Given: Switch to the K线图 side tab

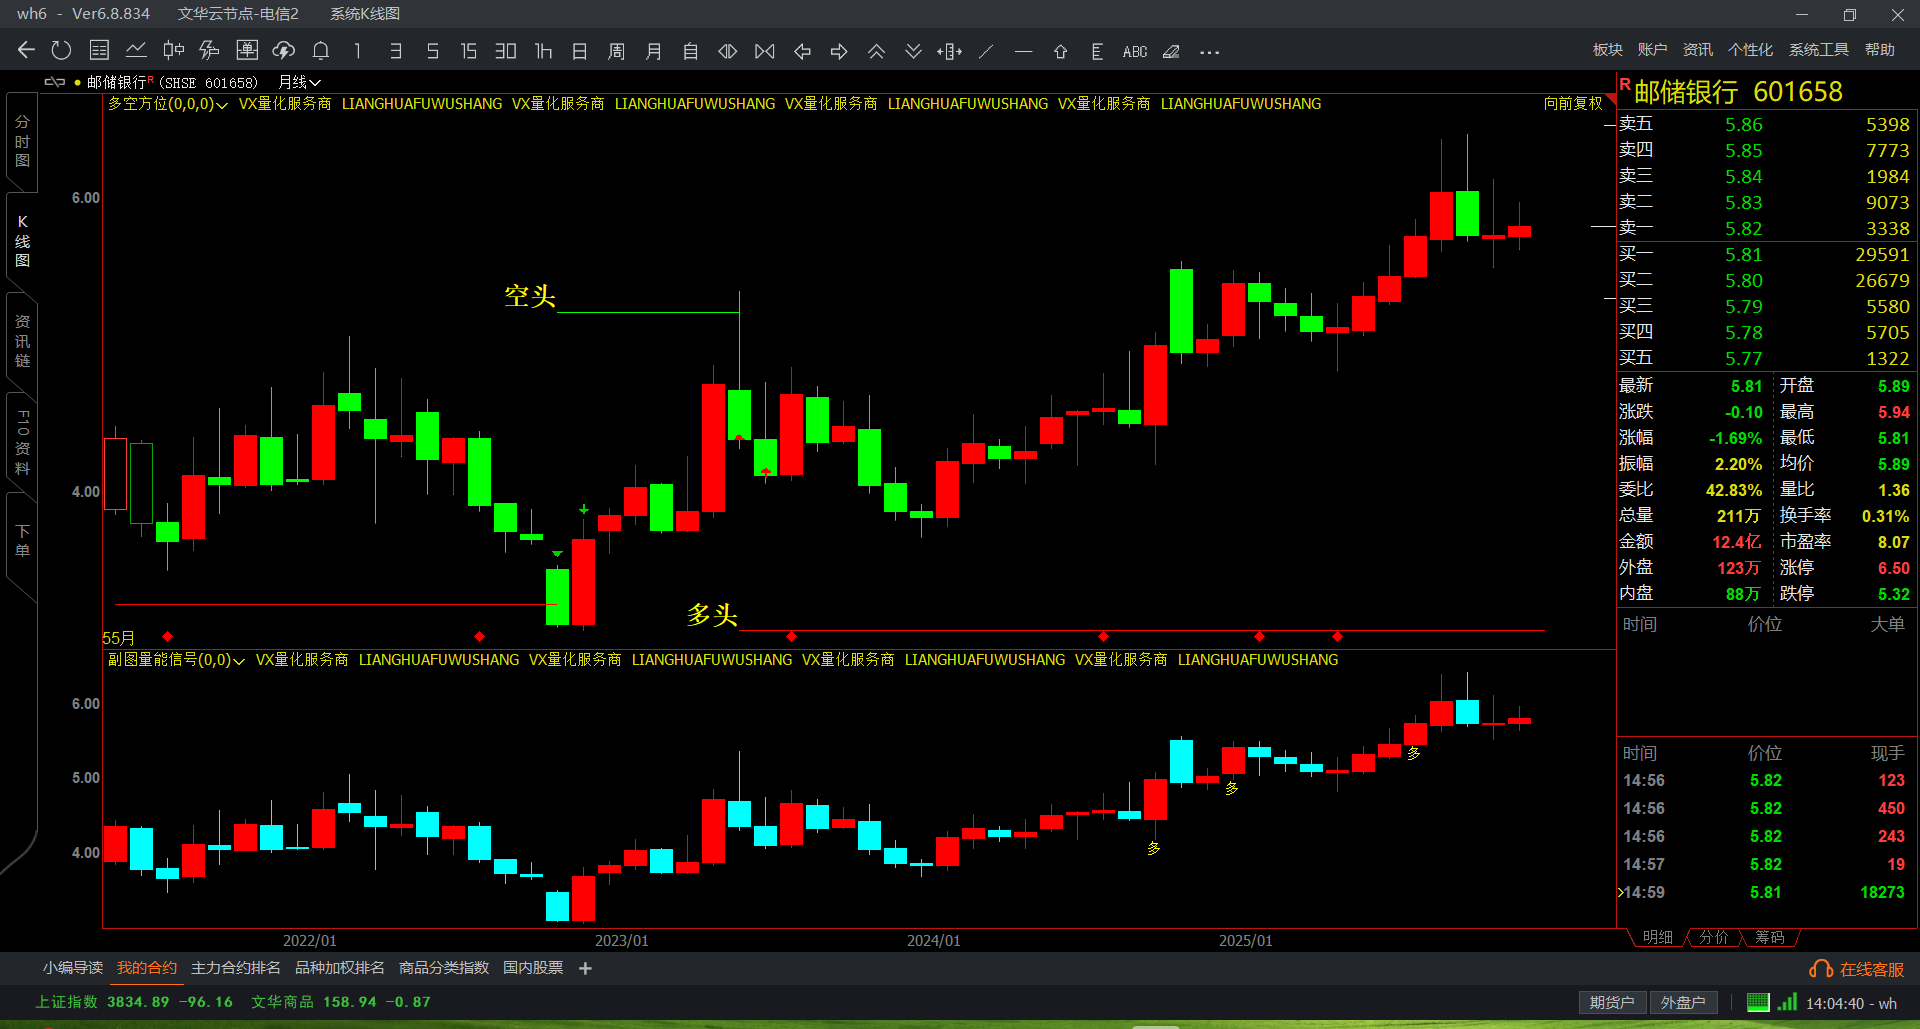Looking at the screenshot, I should (x=22, y=241).
